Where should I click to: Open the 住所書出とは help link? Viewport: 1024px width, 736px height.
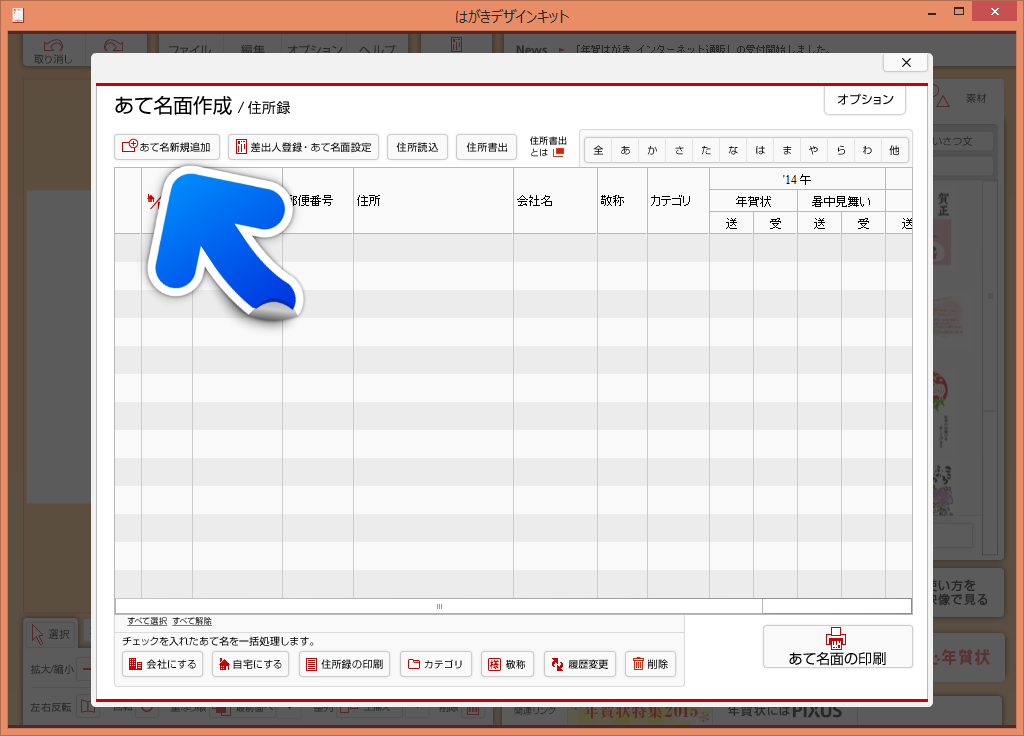[548, 147]
